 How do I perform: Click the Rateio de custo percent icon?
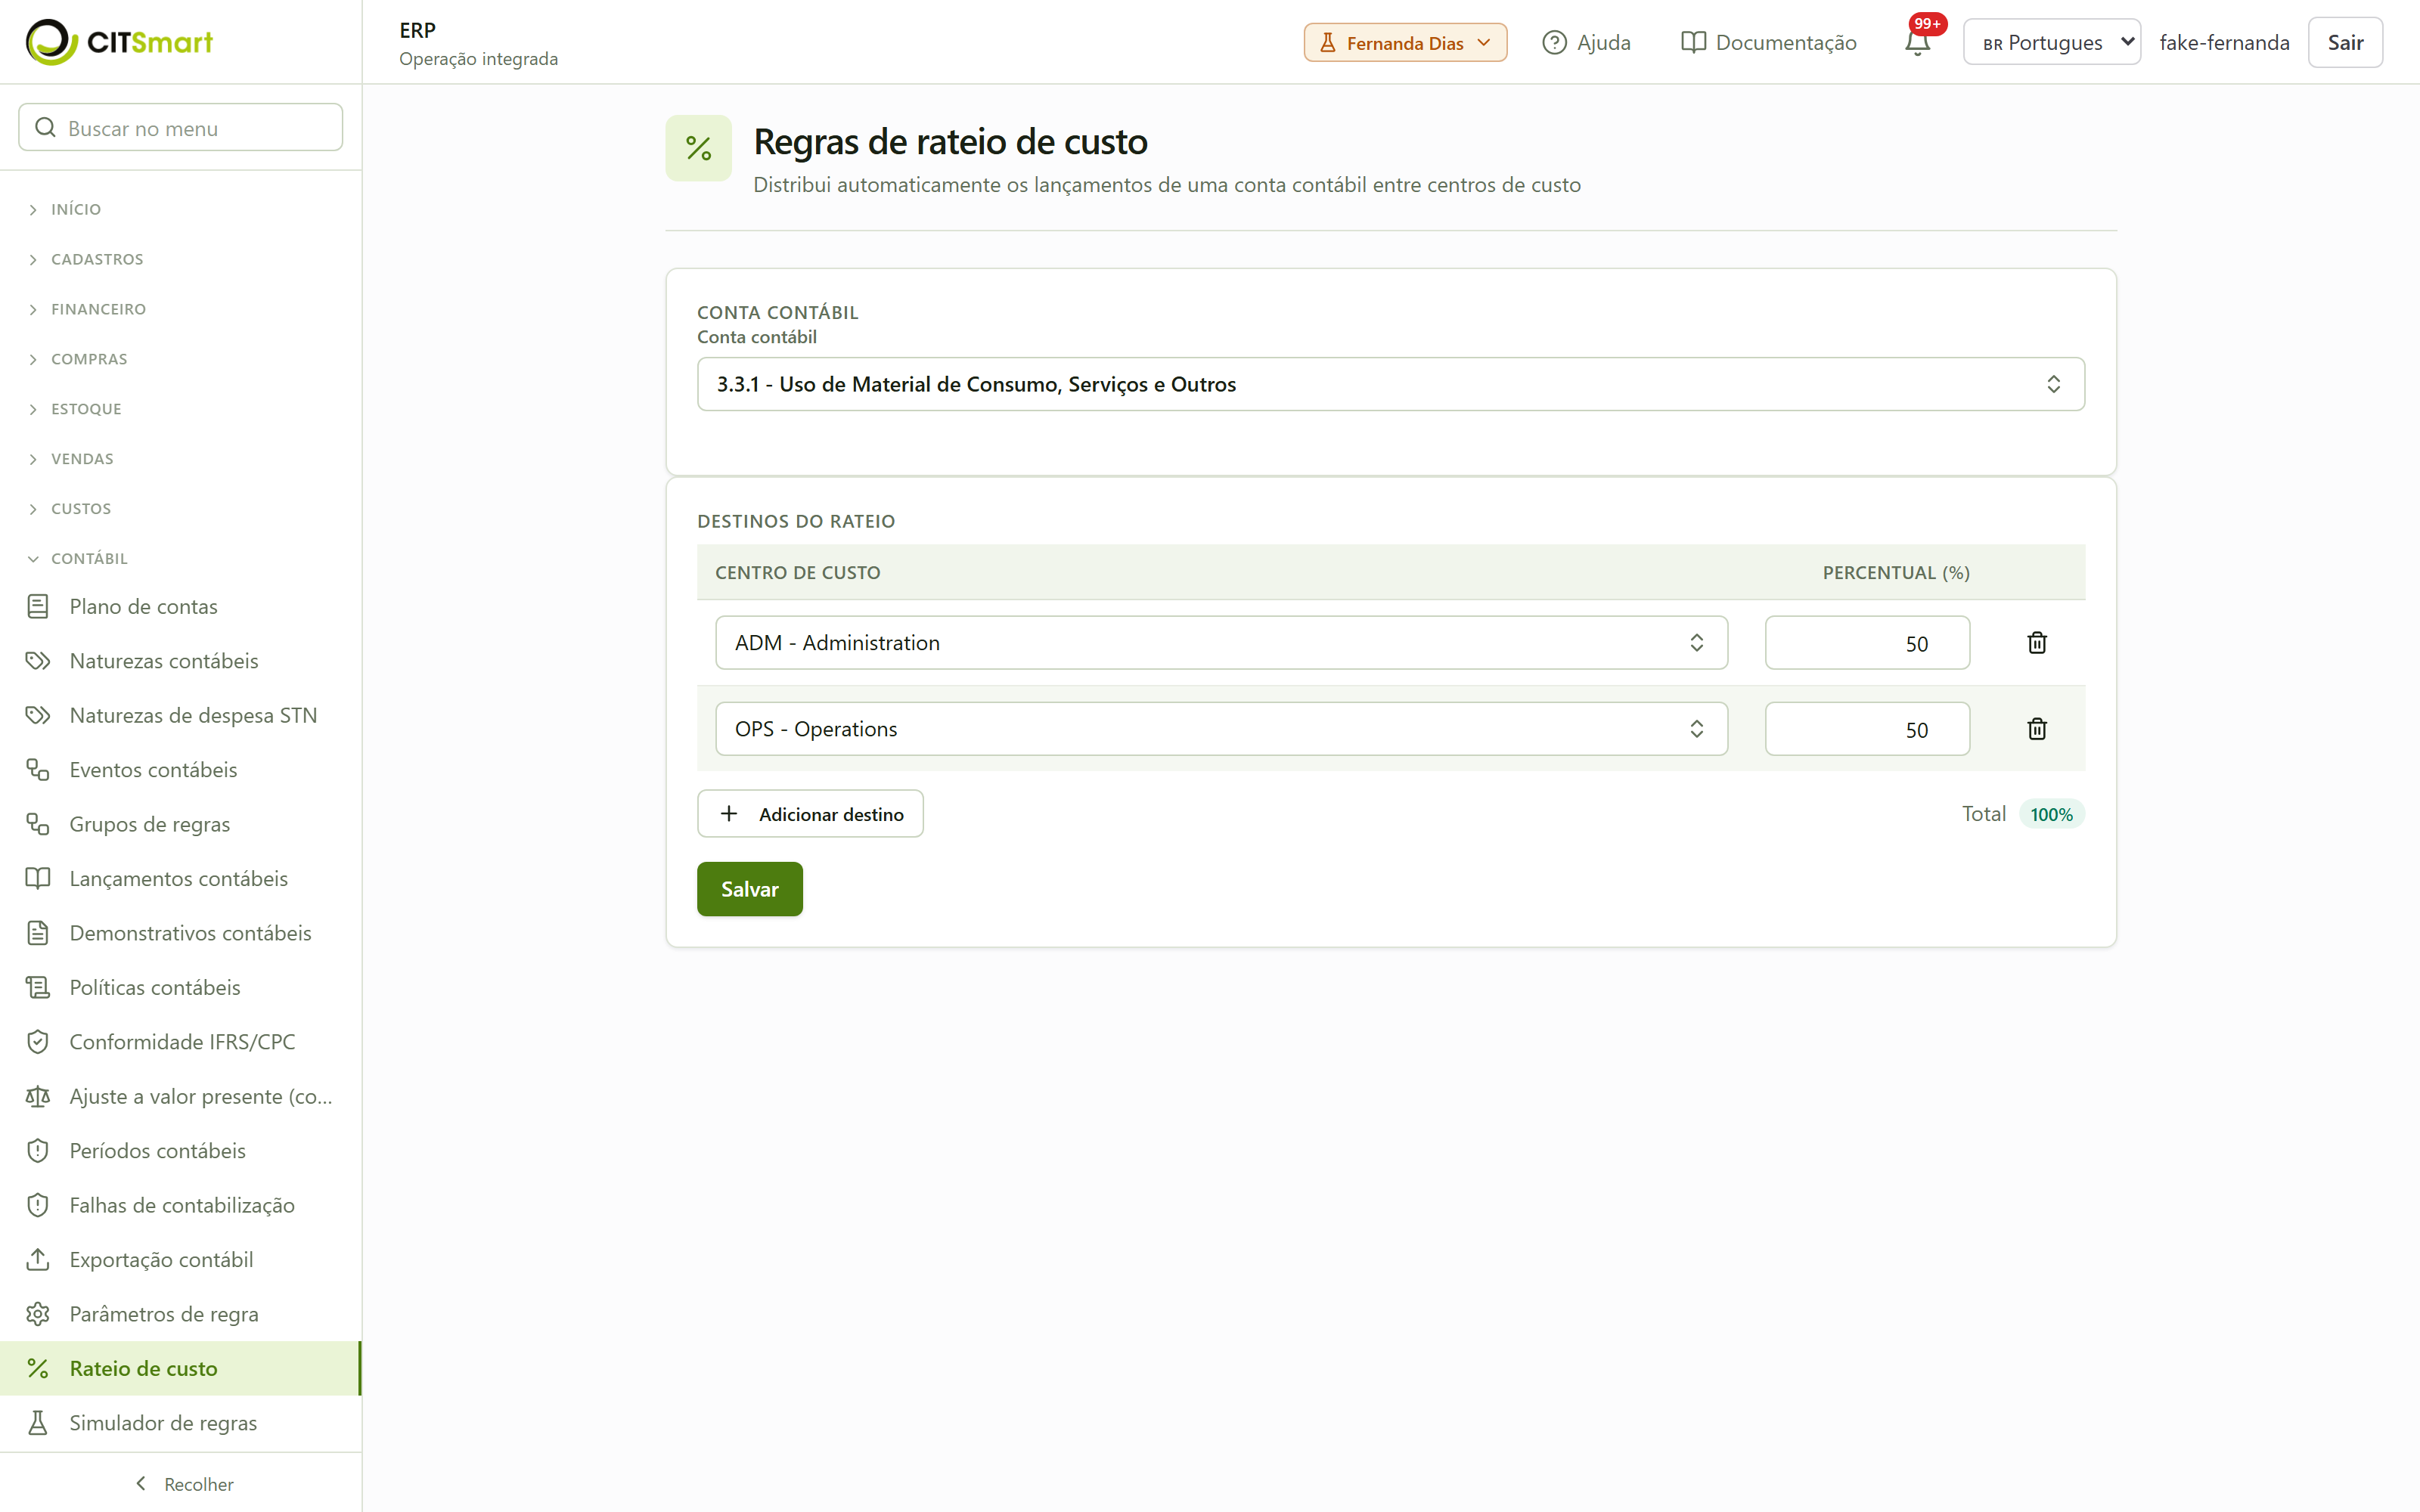[38, 1368]
